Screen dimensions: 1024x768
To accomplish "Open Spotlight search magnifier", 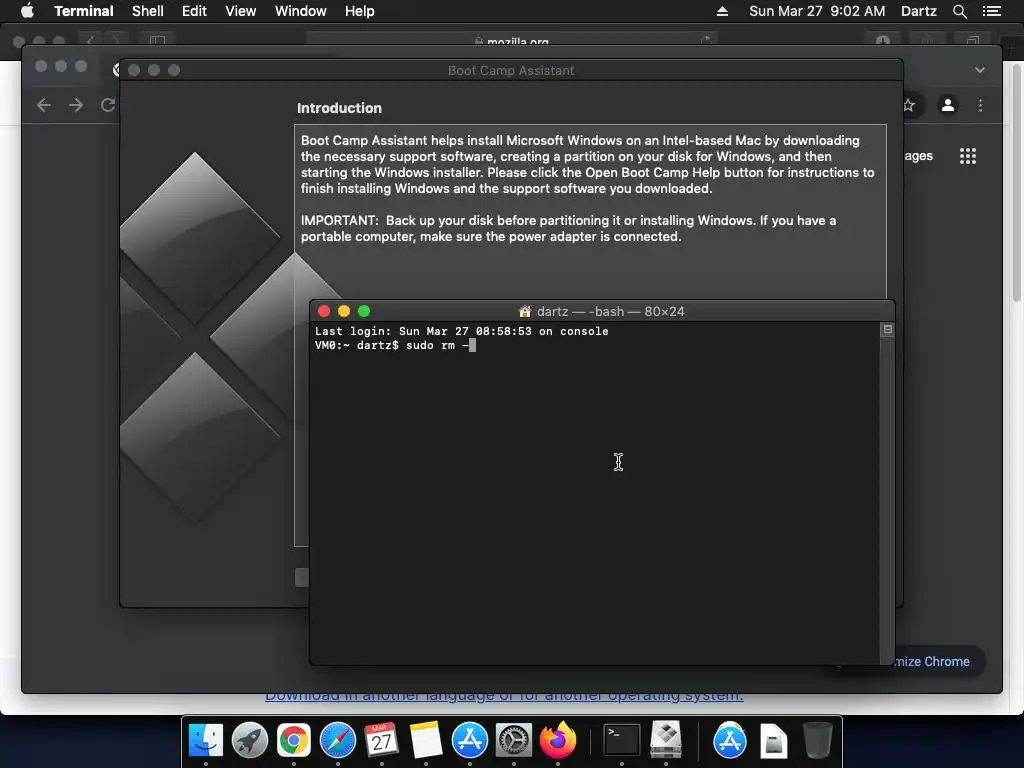I will [x=959, y=11].
